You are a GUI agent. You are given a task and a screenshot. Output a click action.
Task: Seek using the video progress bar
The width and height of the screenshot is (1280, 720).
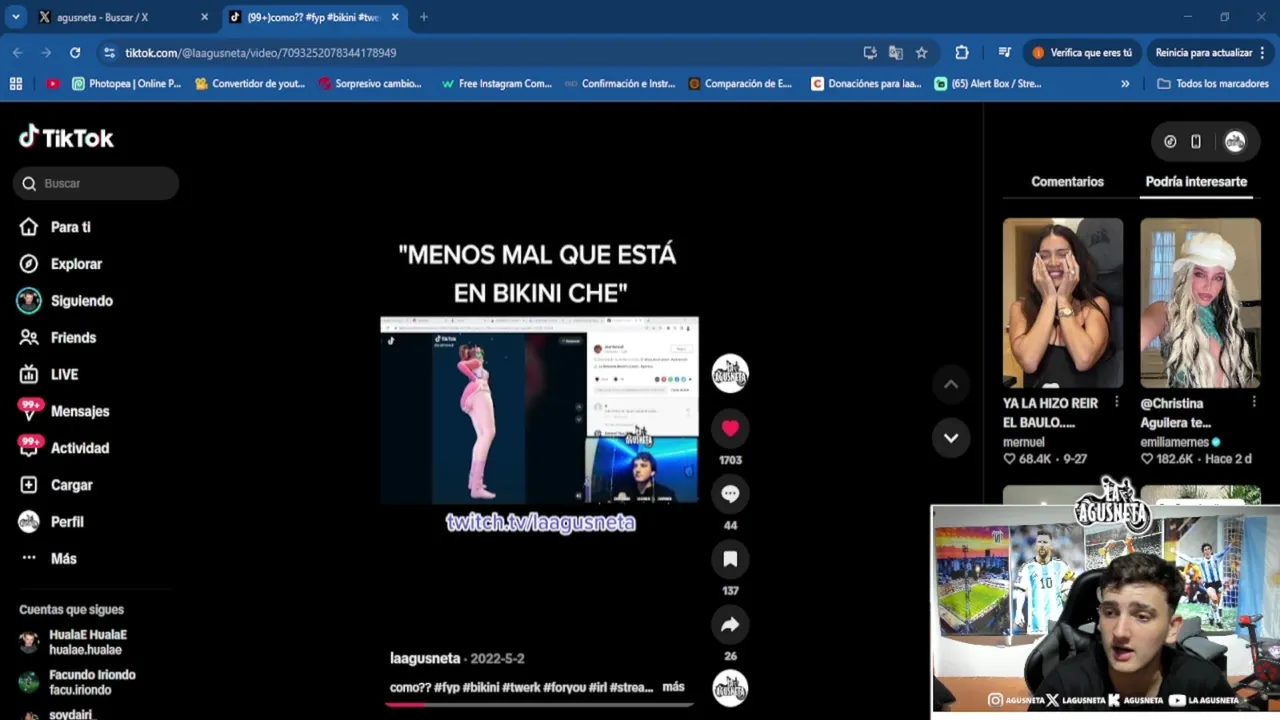(540, 704)
